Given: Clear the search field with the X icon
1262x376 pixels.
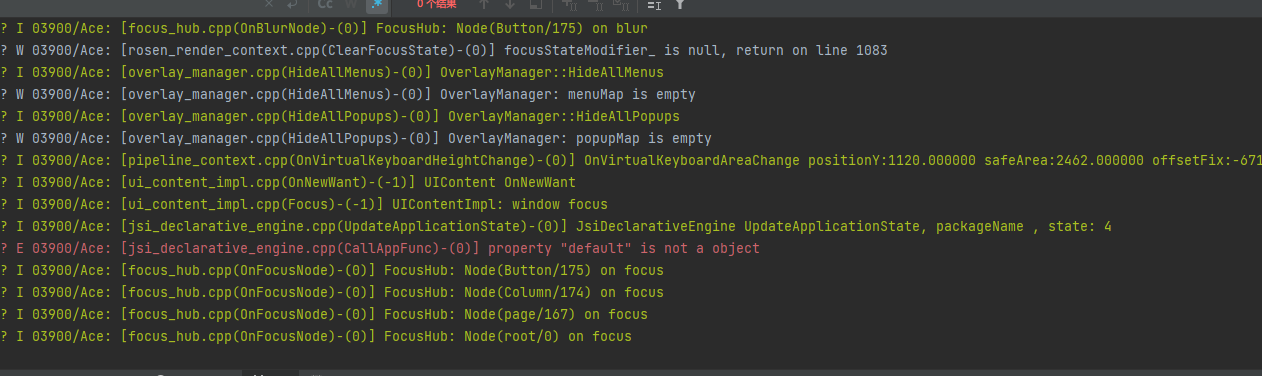Looking at the screenshot, I should tap(269, 4).
